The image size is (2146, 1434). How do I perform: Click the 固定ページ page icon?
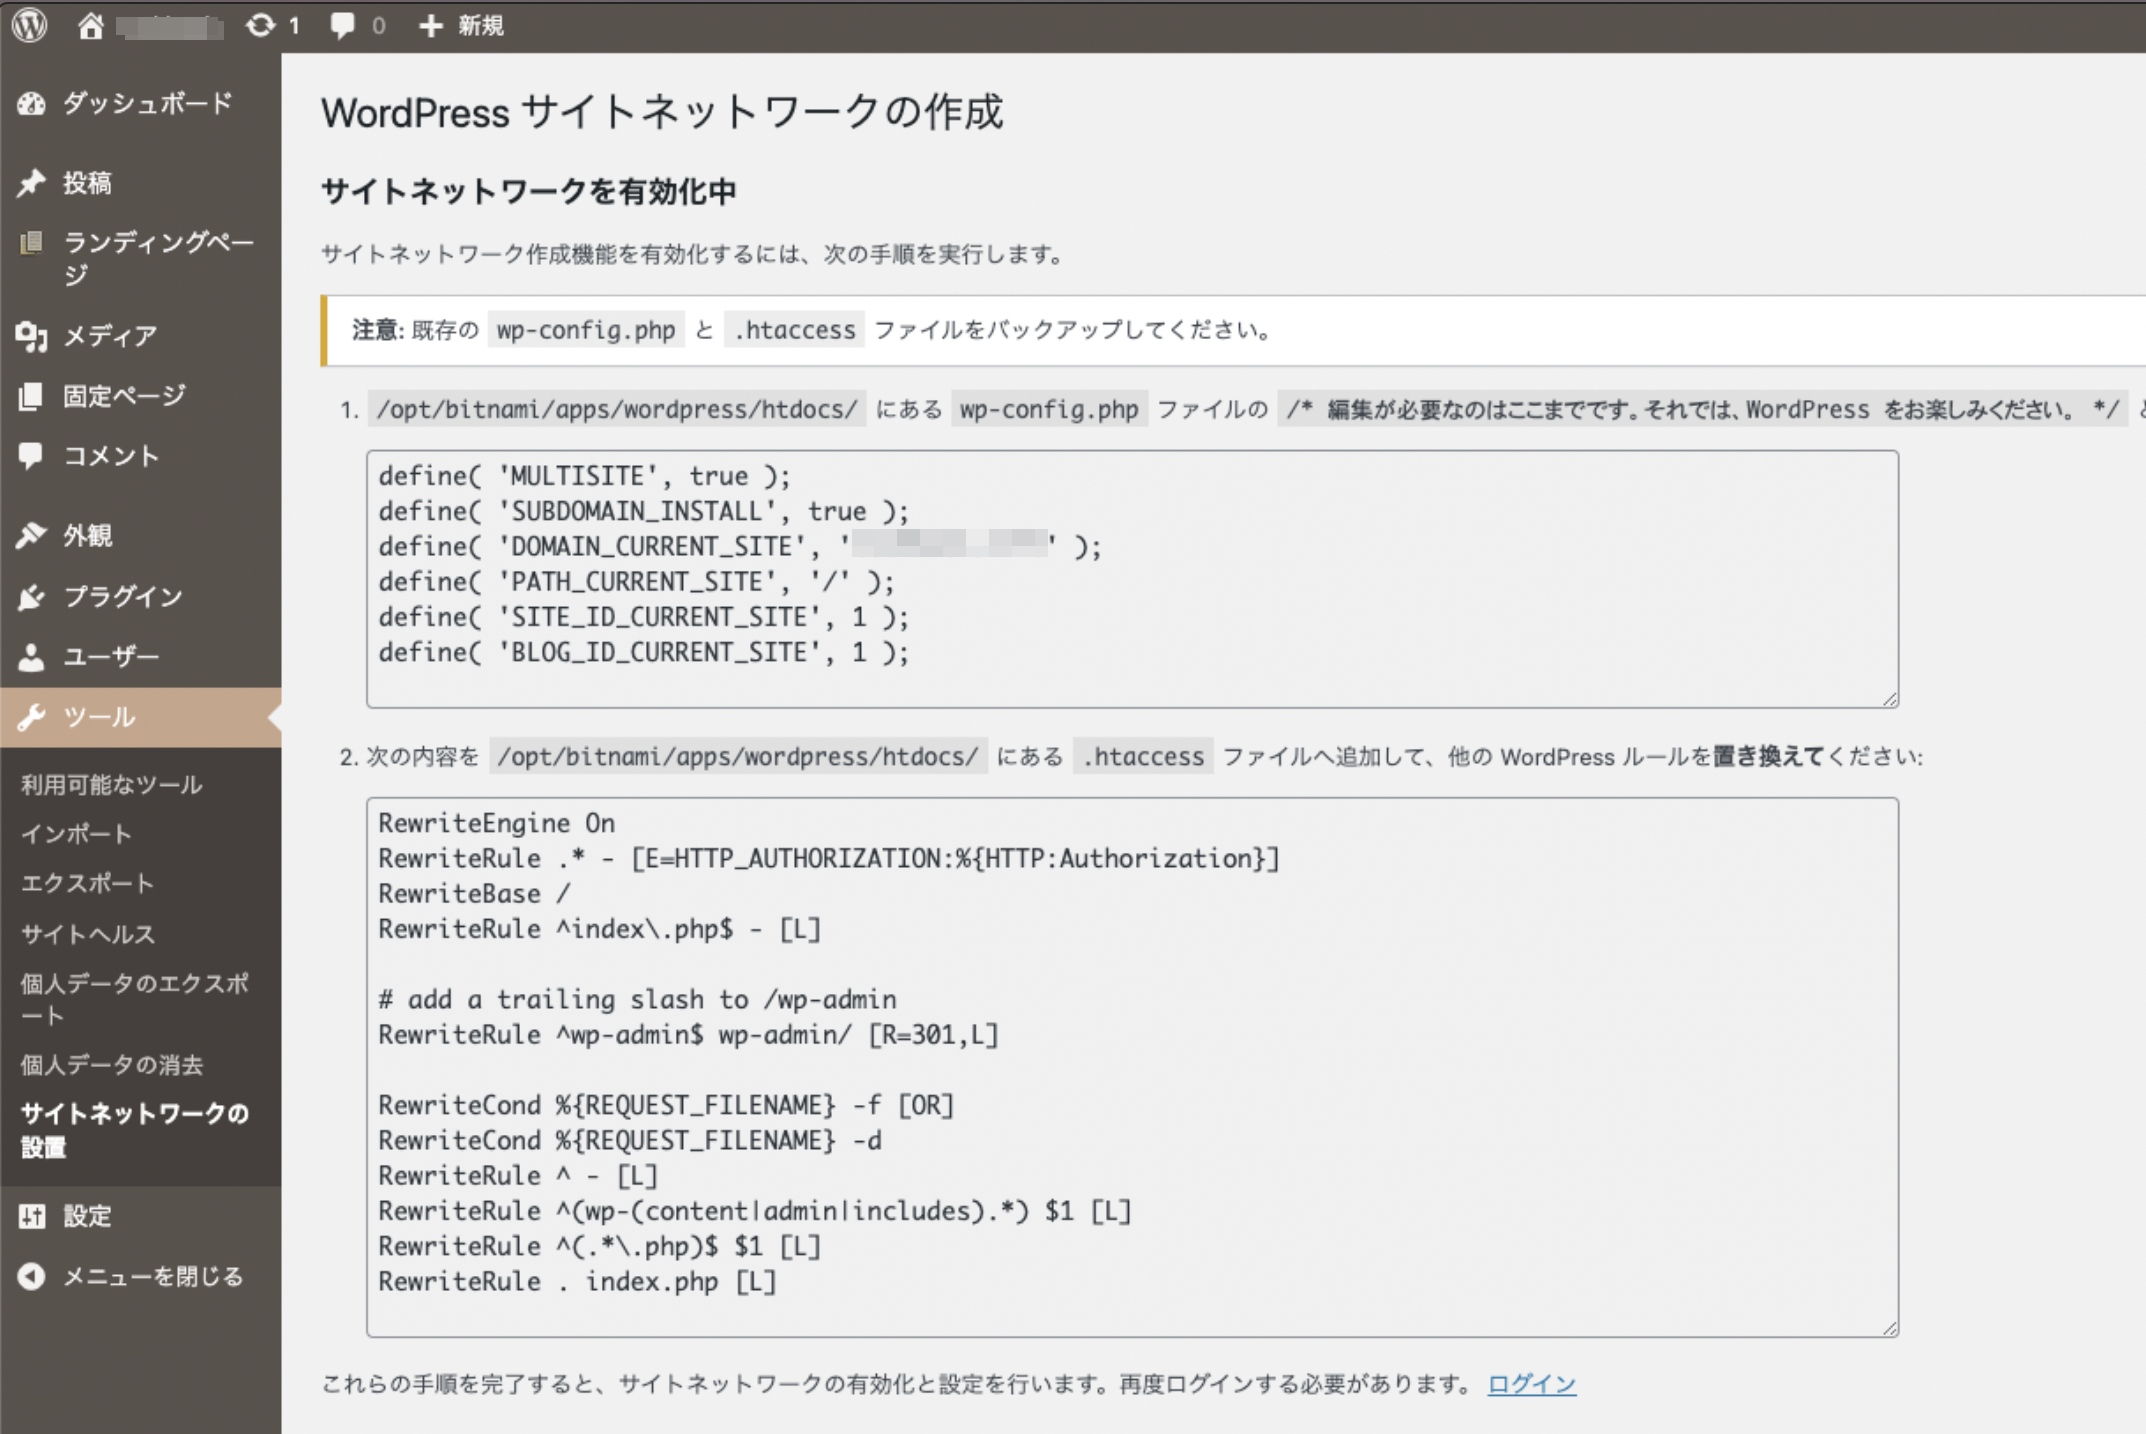pyautogui.click(x=31, y=397)
